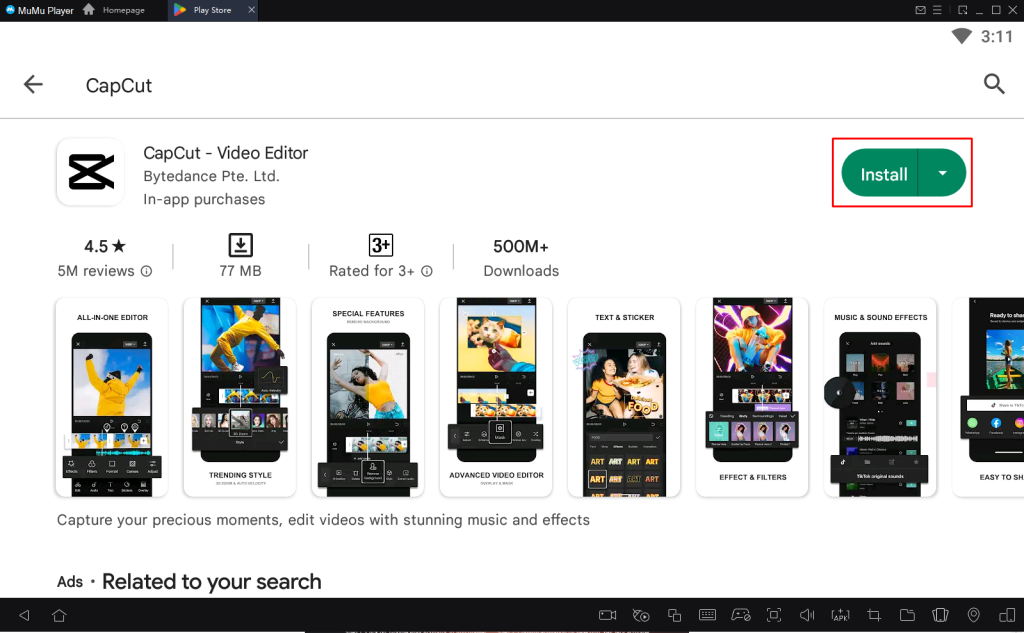
Task: Click the location pin icon
Action: pyautogui.click(x=974, y=615)
